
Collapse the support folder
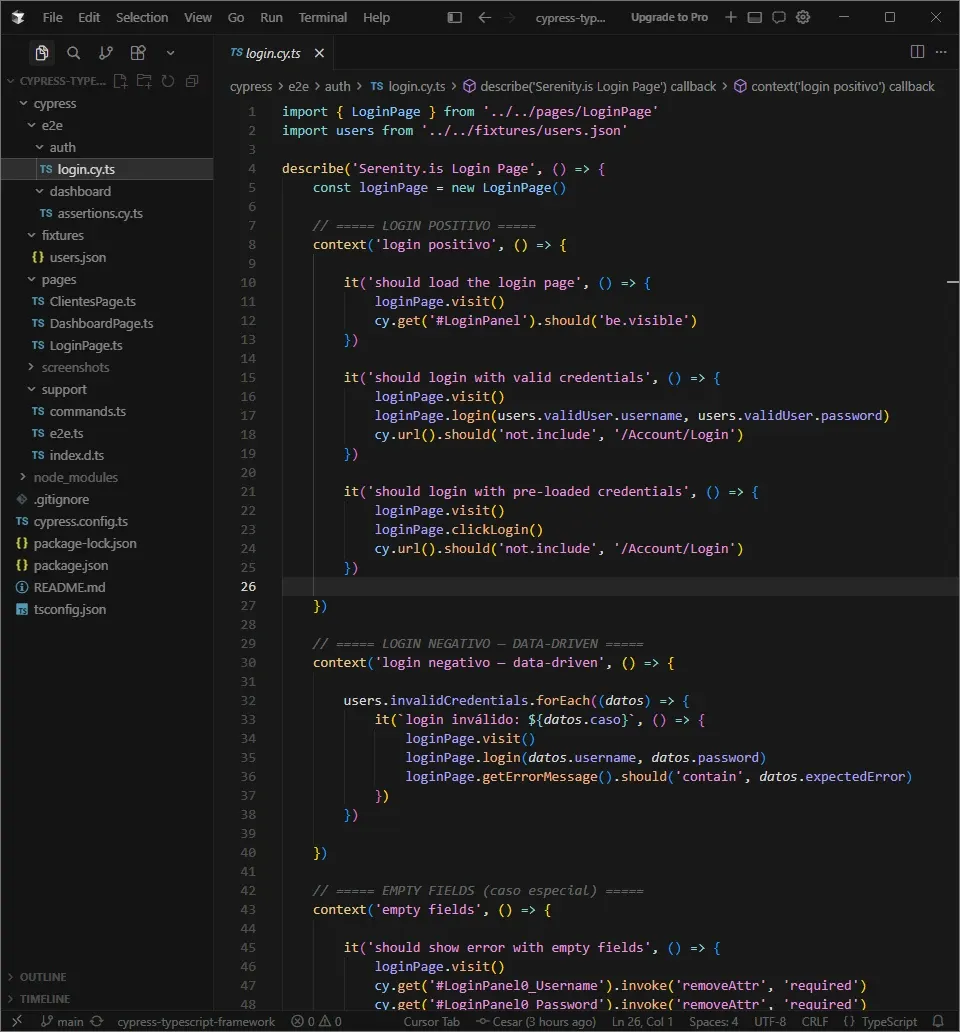(107, 390)
